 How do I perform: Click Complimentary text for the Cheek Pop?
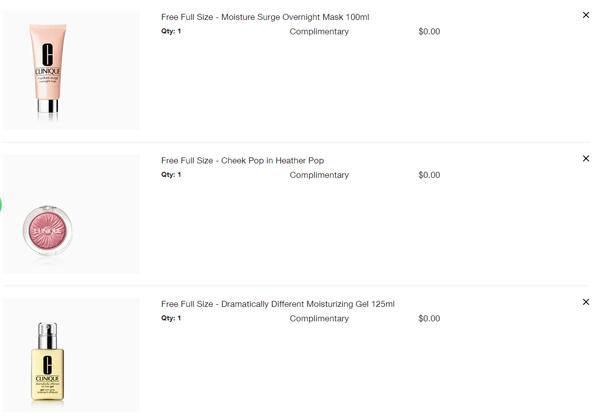(319, 175)
